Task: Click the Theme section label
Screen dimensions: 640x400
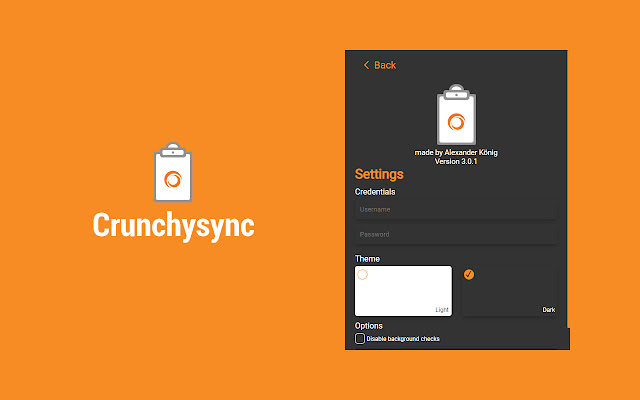Action: (367, 259)
